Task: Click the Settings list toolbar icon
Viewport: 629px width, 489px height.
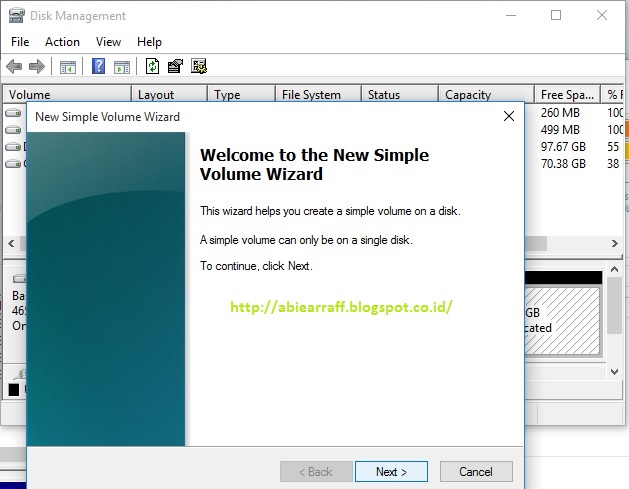Action: 199,66
